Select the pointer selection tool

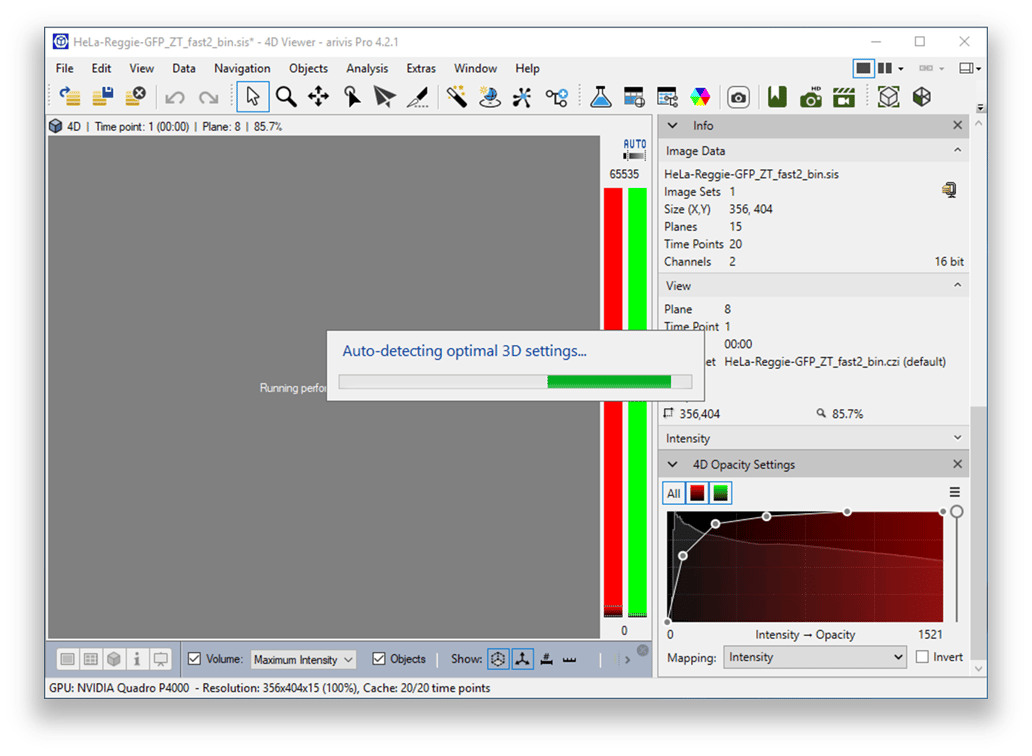click(x=253, y=96)
